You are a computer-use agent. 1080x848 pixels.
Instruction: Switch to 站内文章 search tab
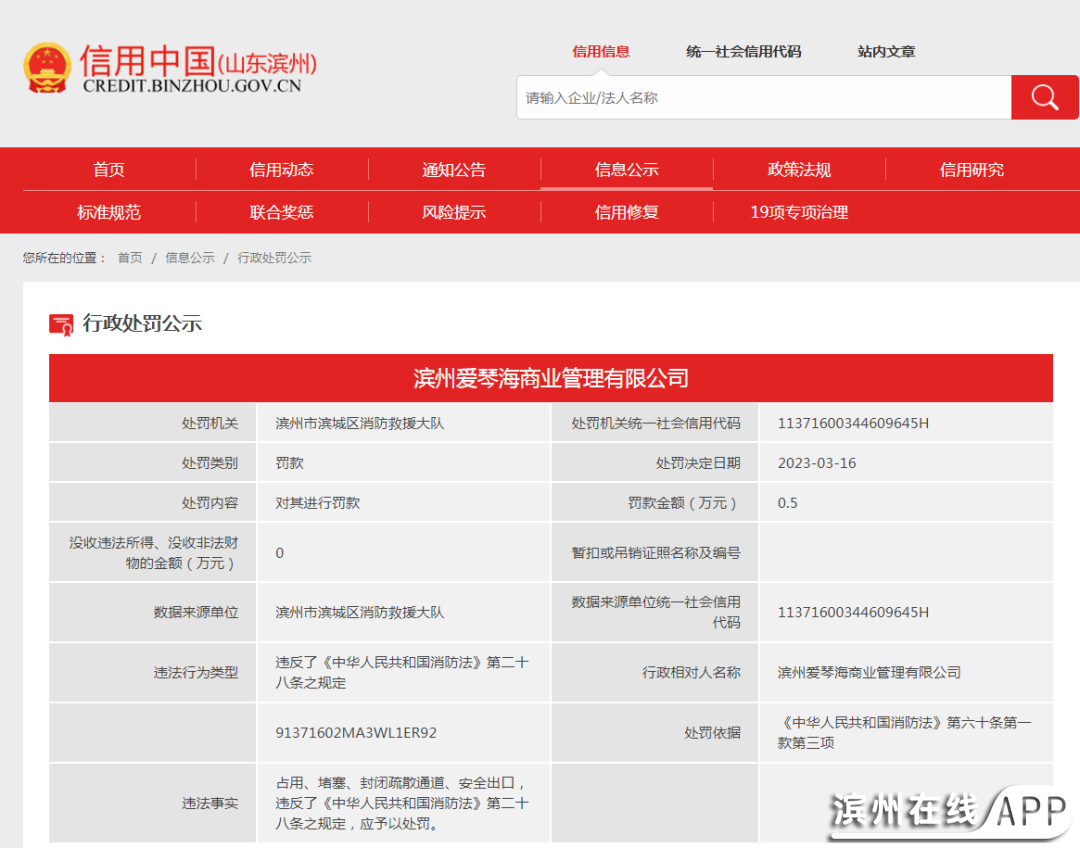[x=886, y=52]
